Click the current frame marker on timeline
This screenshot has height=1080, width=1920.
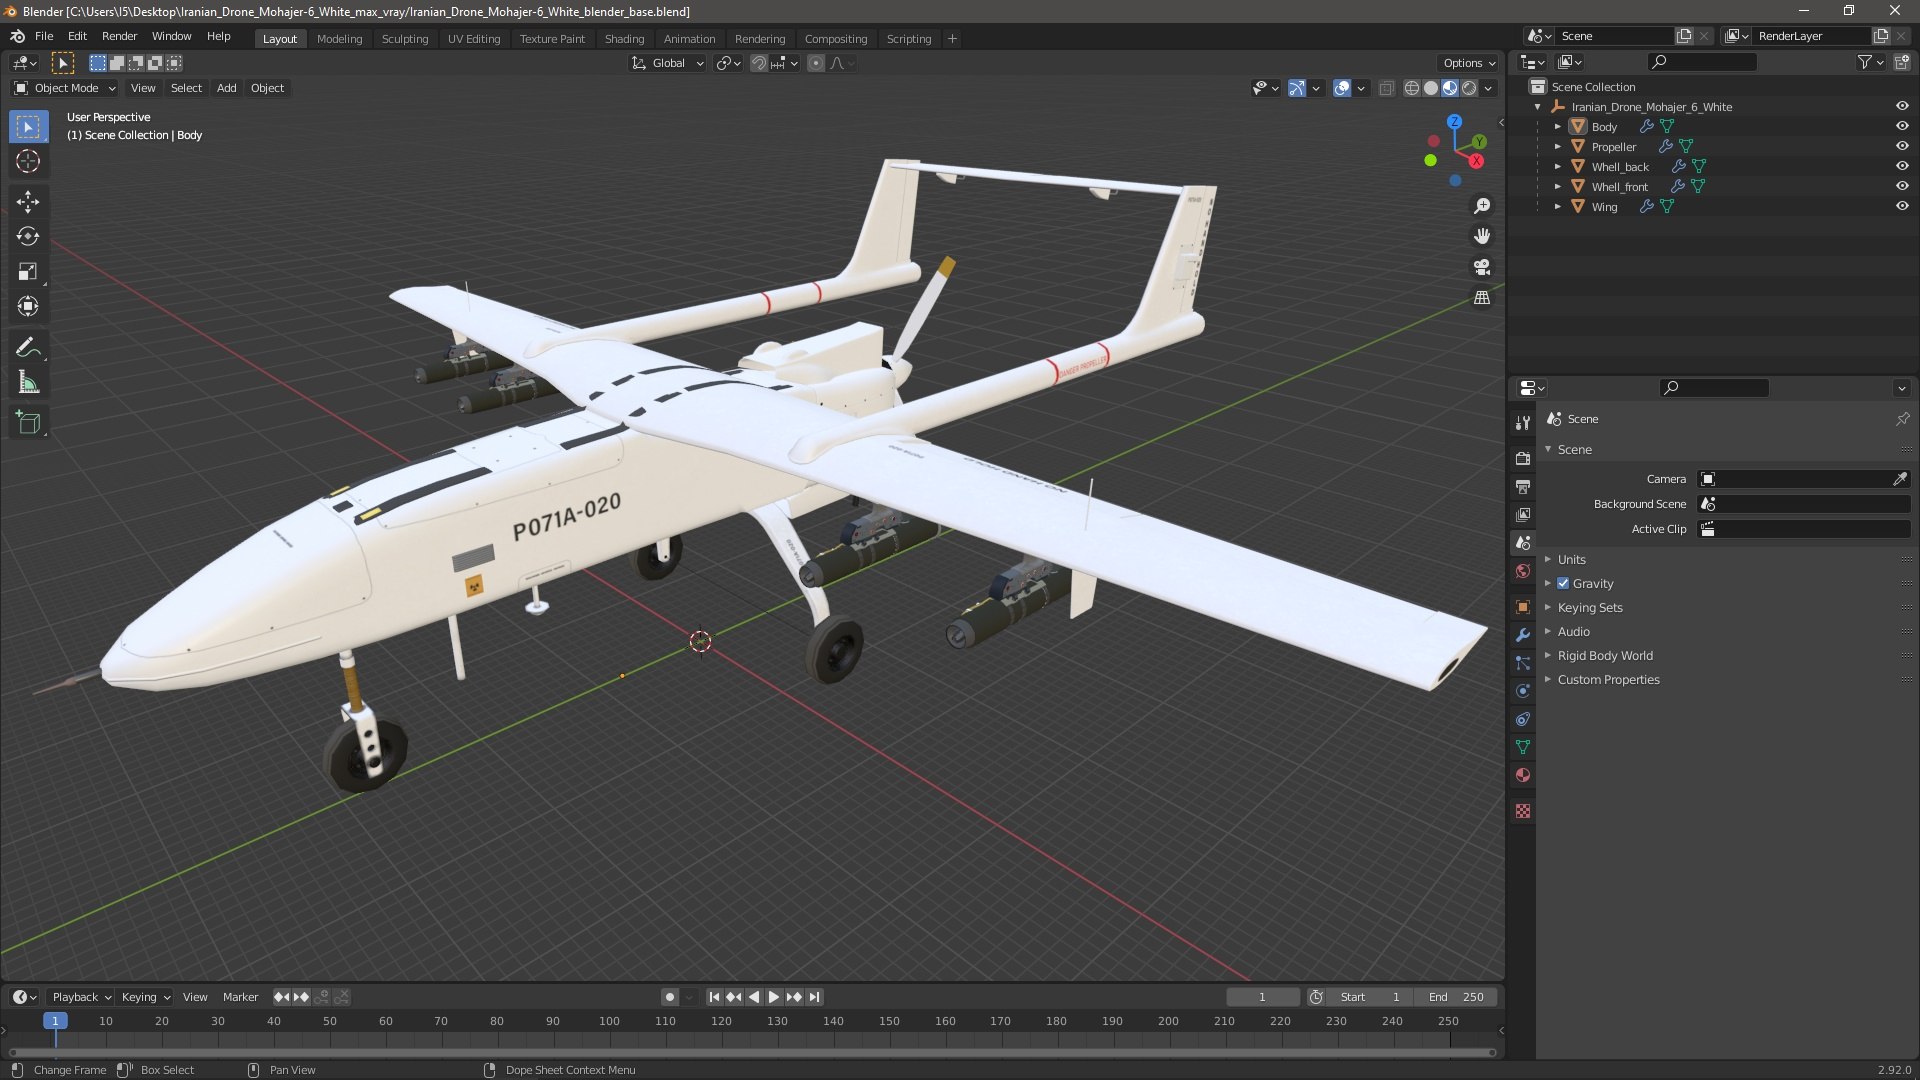click(x=55, y=1021)
